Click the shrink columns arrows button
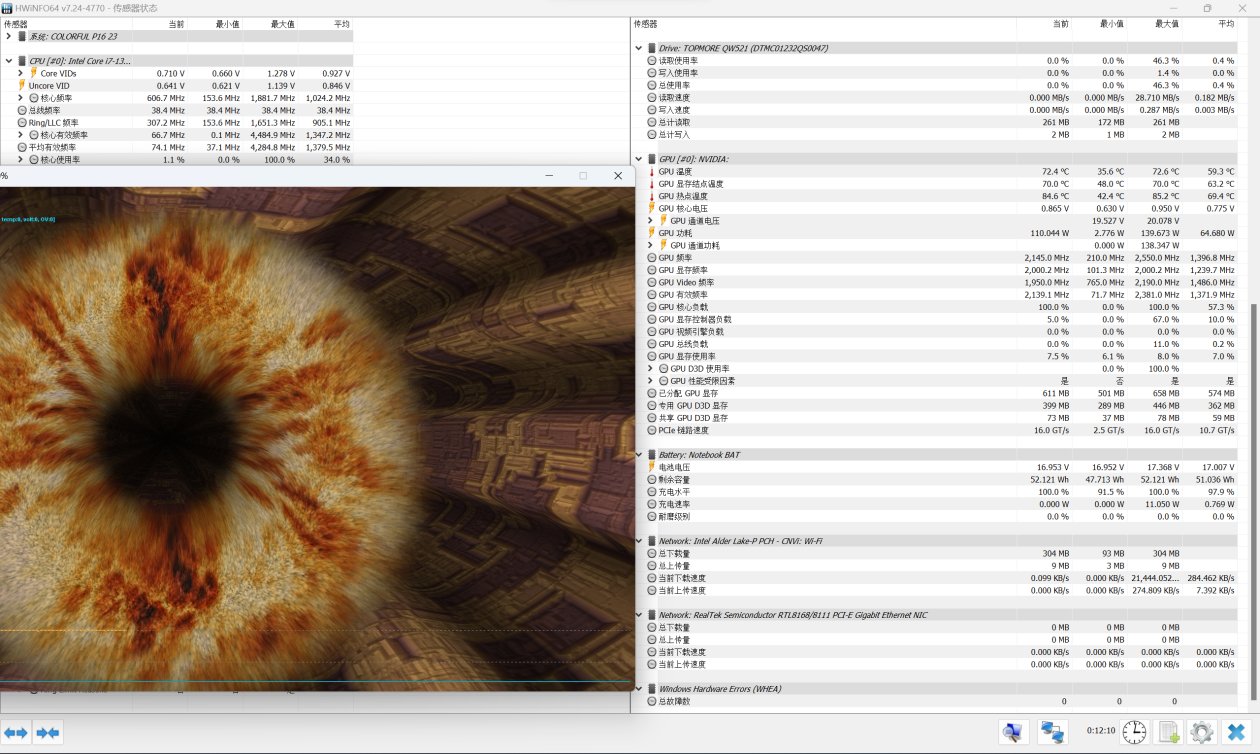Image resolution: width=1260 pixels, height=754 pixels. 48,733
